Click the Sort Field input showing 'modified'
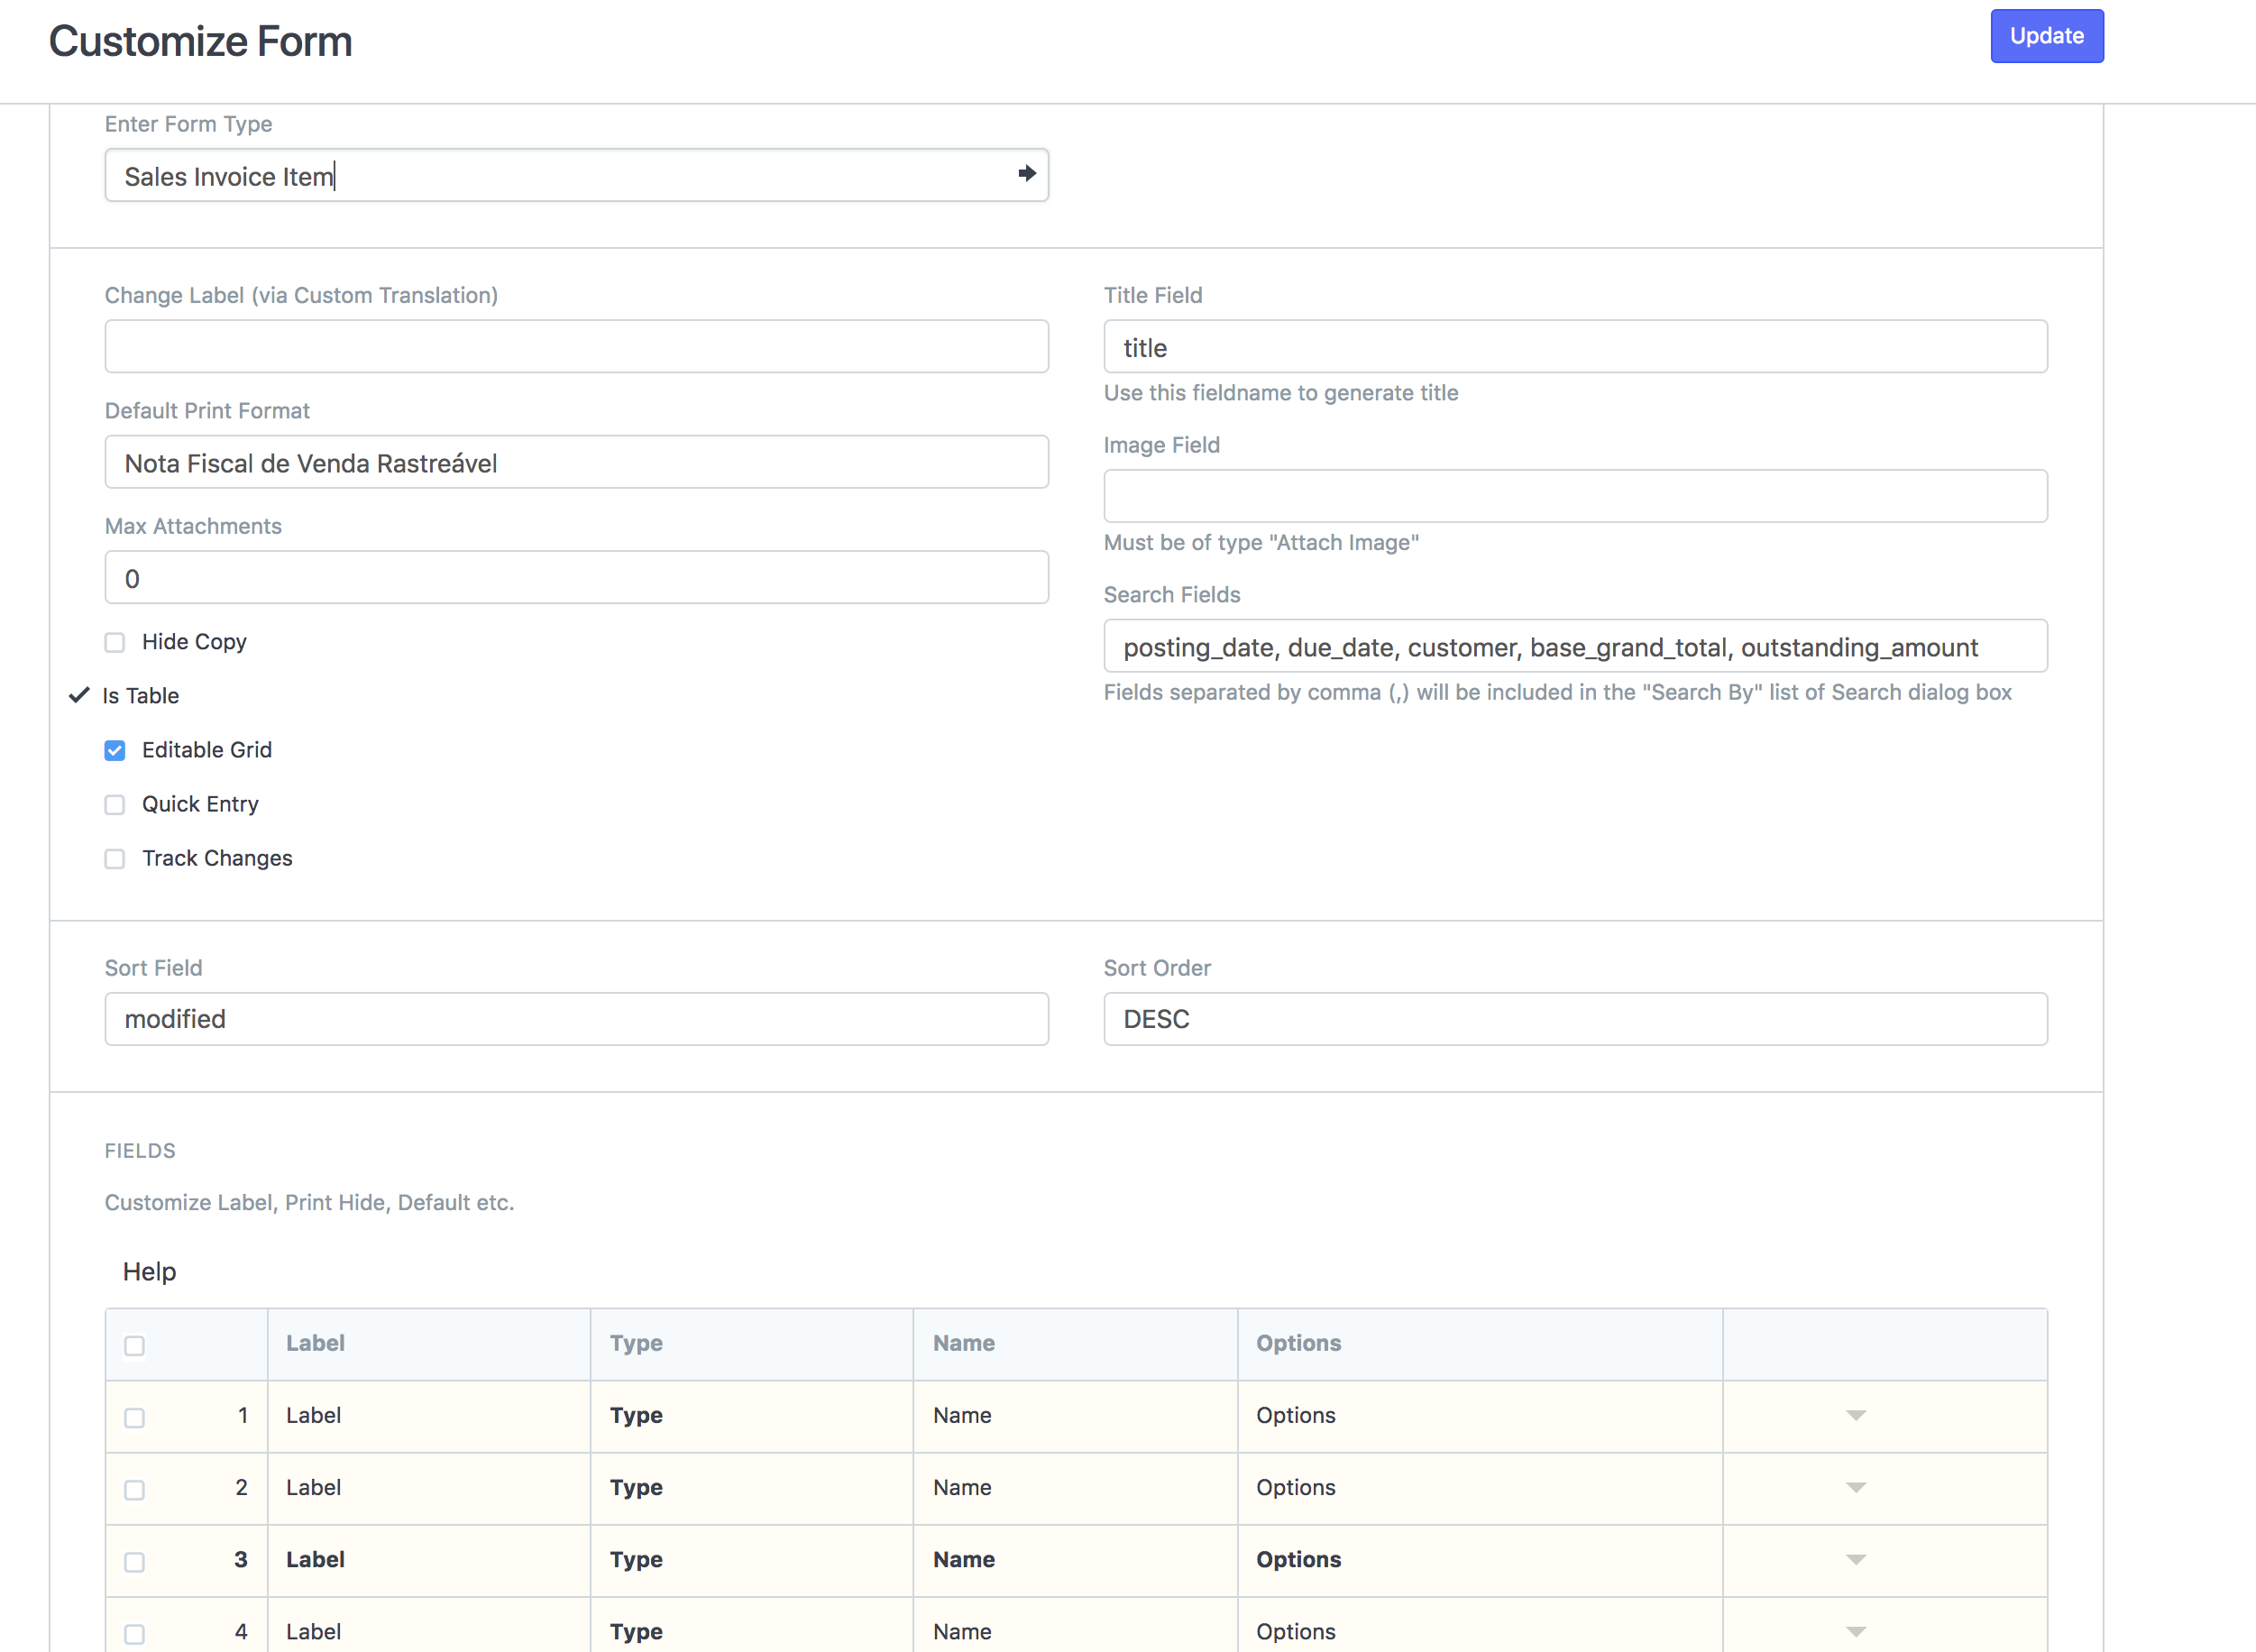The width and height of the screenshot is (2256, 1652). coord(576,1018)
